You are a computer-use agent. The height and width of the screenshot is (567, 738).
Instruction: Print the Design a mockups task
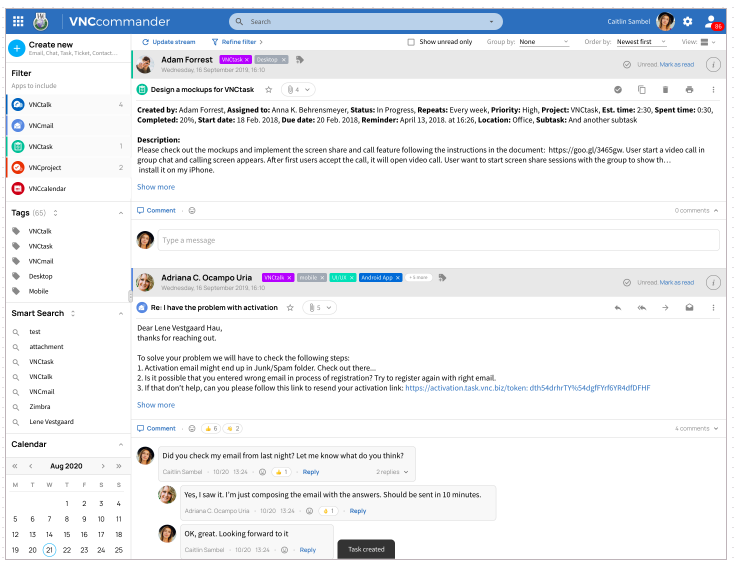(x=689, y=89)
